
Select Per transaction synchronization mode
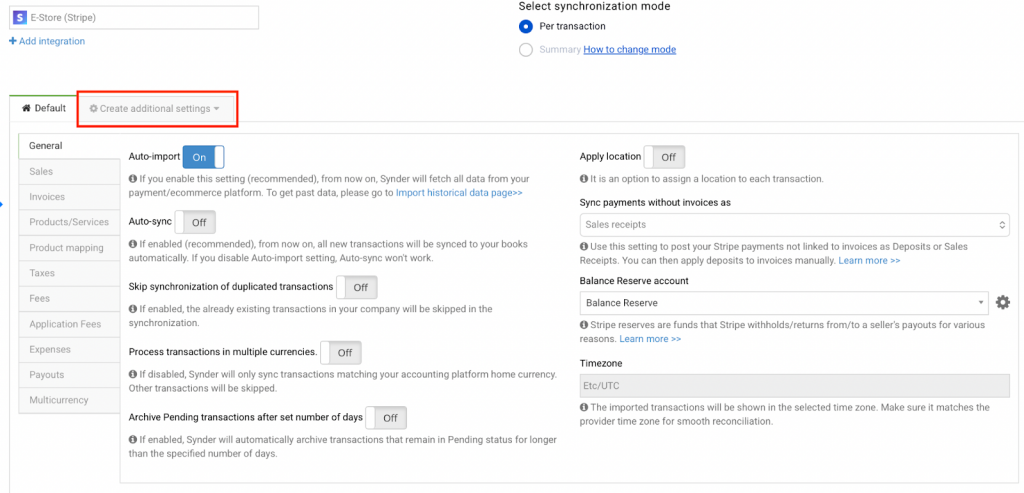526,26
